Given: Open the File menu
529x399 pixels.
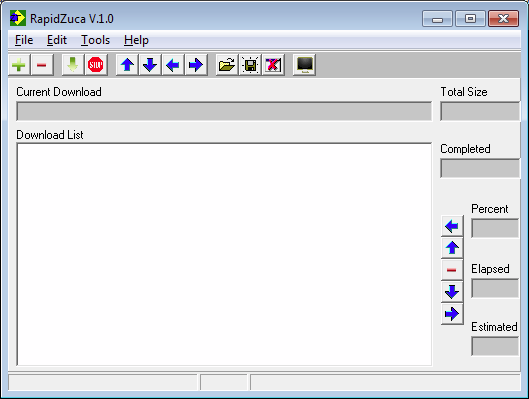Looking at the screenshot, I should tap(24, 40).
